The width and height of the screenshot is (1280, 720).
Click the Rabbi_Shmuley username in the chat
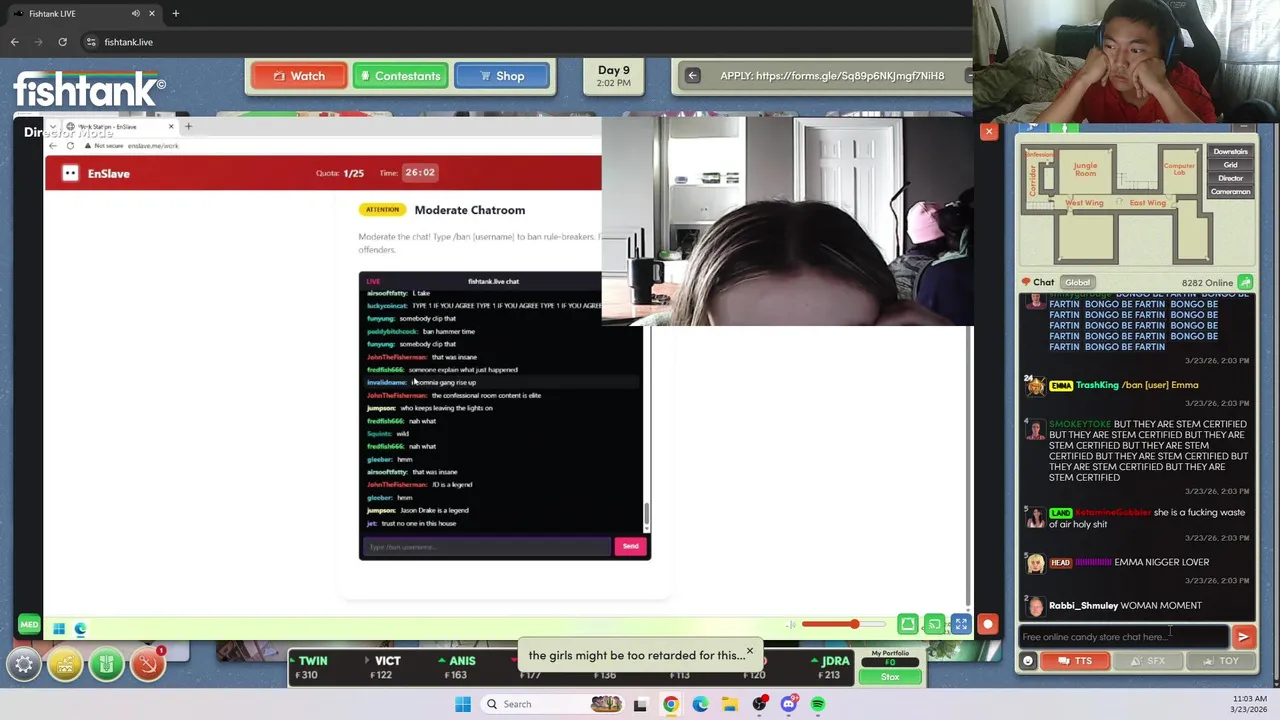(1083, 605)
